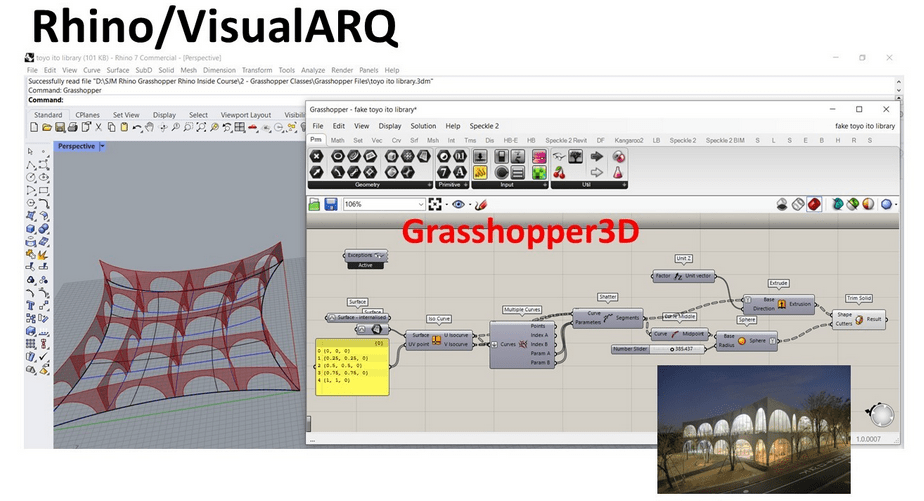The image size is (924, 501).
Task: Click the Grasshopper save file icon
Action: point(331,204)
